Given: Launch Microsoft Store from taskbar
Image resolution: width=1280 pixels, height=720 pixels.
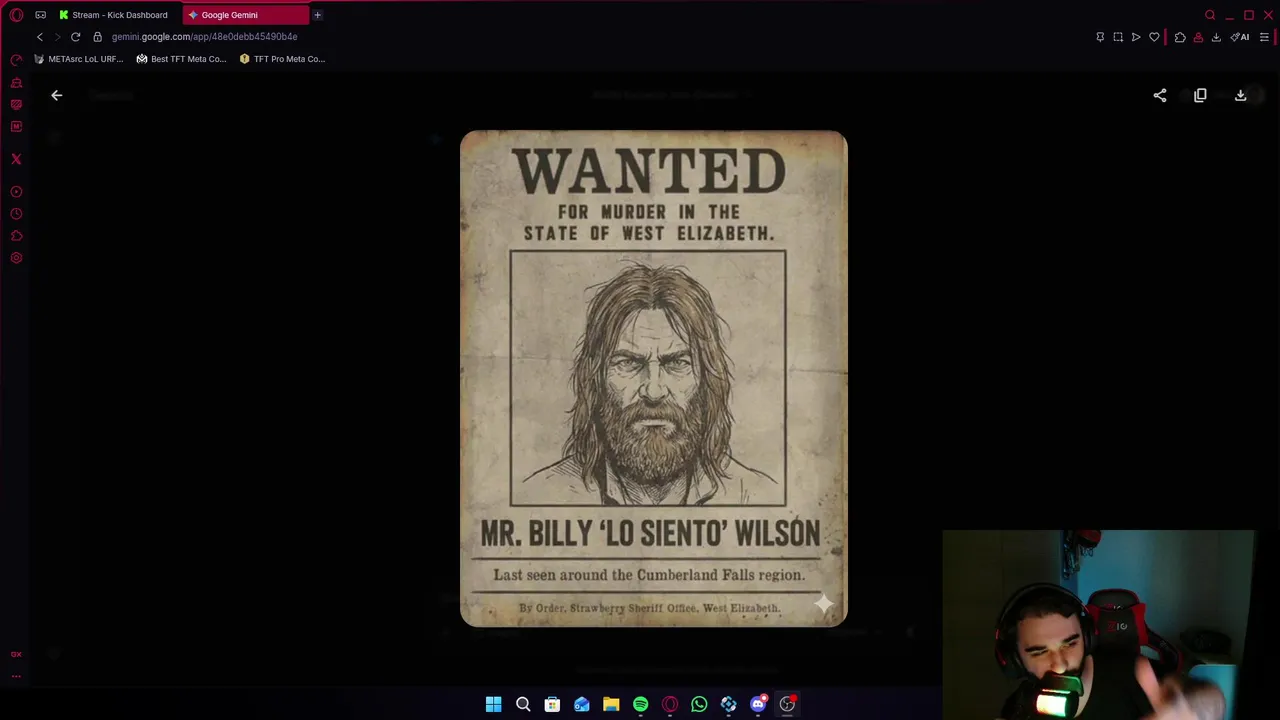Looking at the screenshot, I should pos(552,704).
